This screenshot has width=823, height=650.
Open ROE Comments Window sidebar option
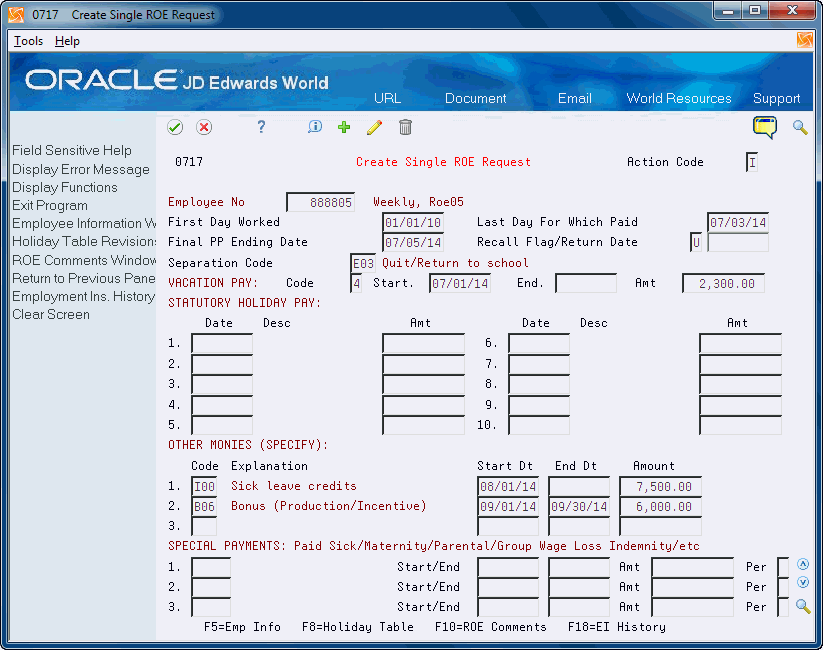[84, 260]
